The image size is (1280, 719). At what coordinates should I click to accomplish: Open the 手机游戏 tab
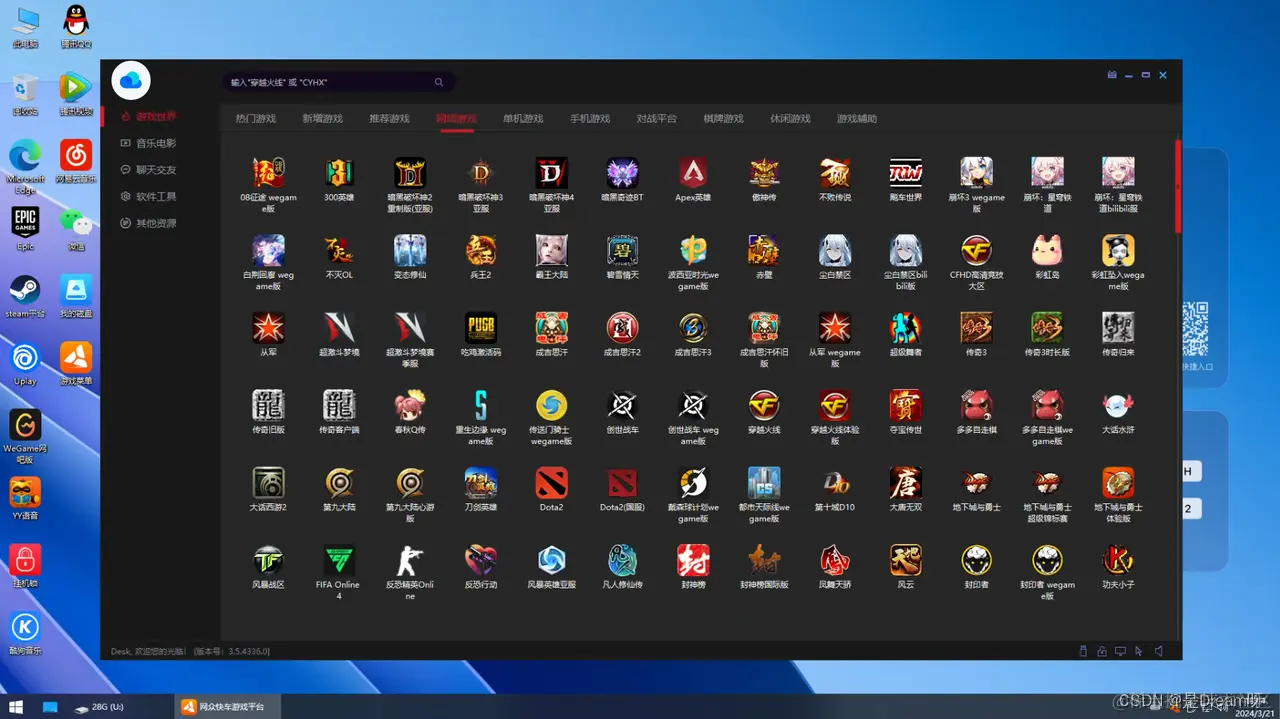pos(590,119)
